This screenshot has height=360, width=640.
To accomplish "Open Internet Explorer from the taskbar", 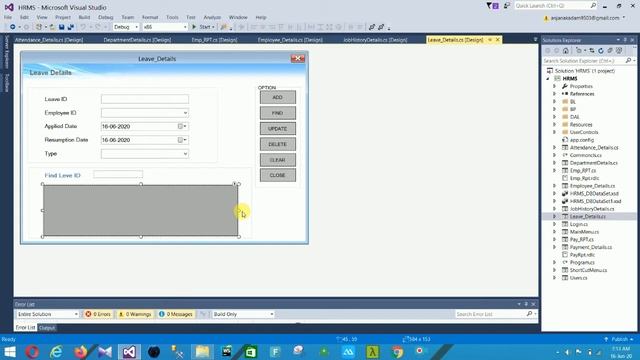I will (x=56, y=351).
